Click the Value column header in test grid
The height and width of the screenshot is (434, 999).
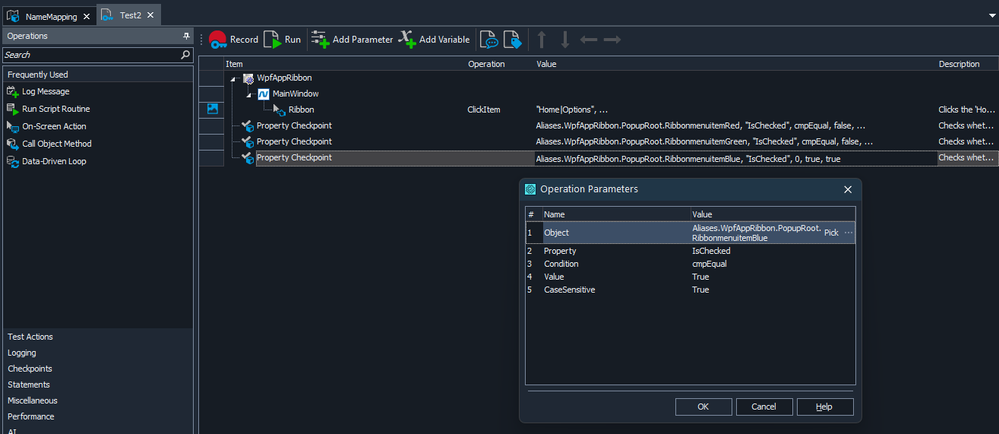pyautogui.click(x=735, y=64)
